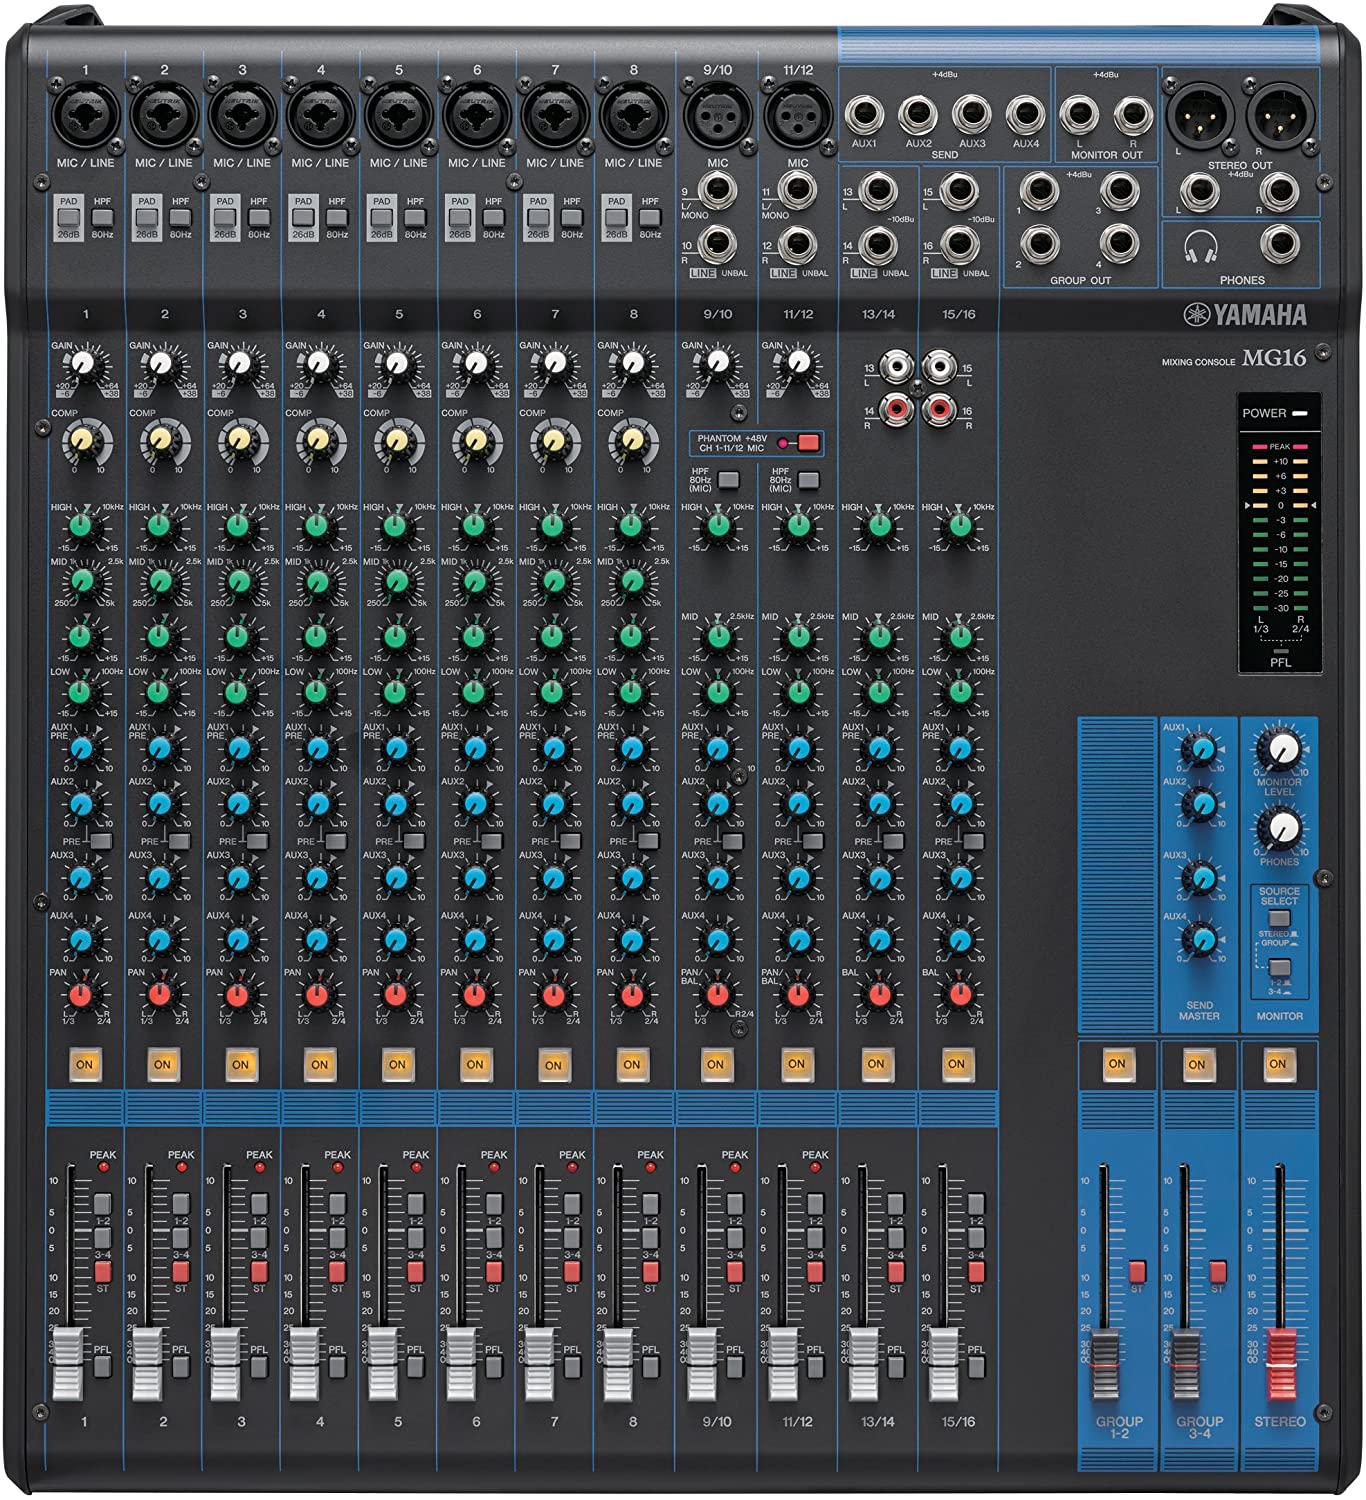Enable channel 5 PAD 26dB switch
This screenshot has width=1366, height=1500.
pos(382,218)
